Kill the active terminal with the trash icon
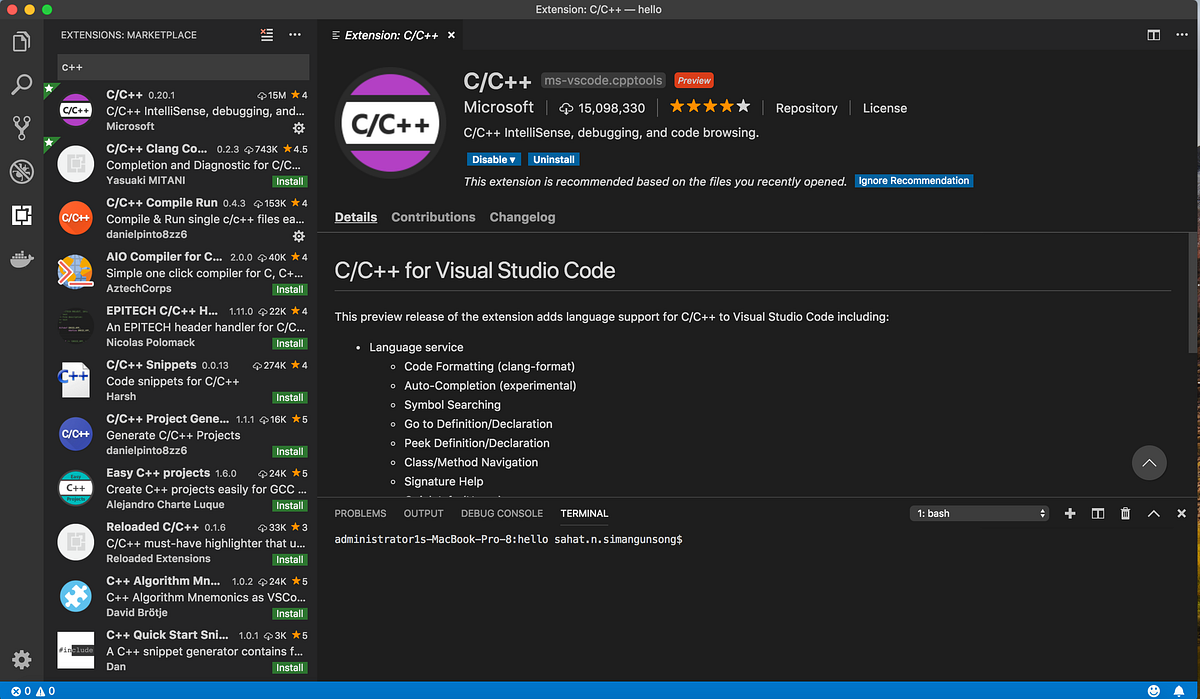1200x699 pixels. pyautogui.click(x=1125, y=513)
